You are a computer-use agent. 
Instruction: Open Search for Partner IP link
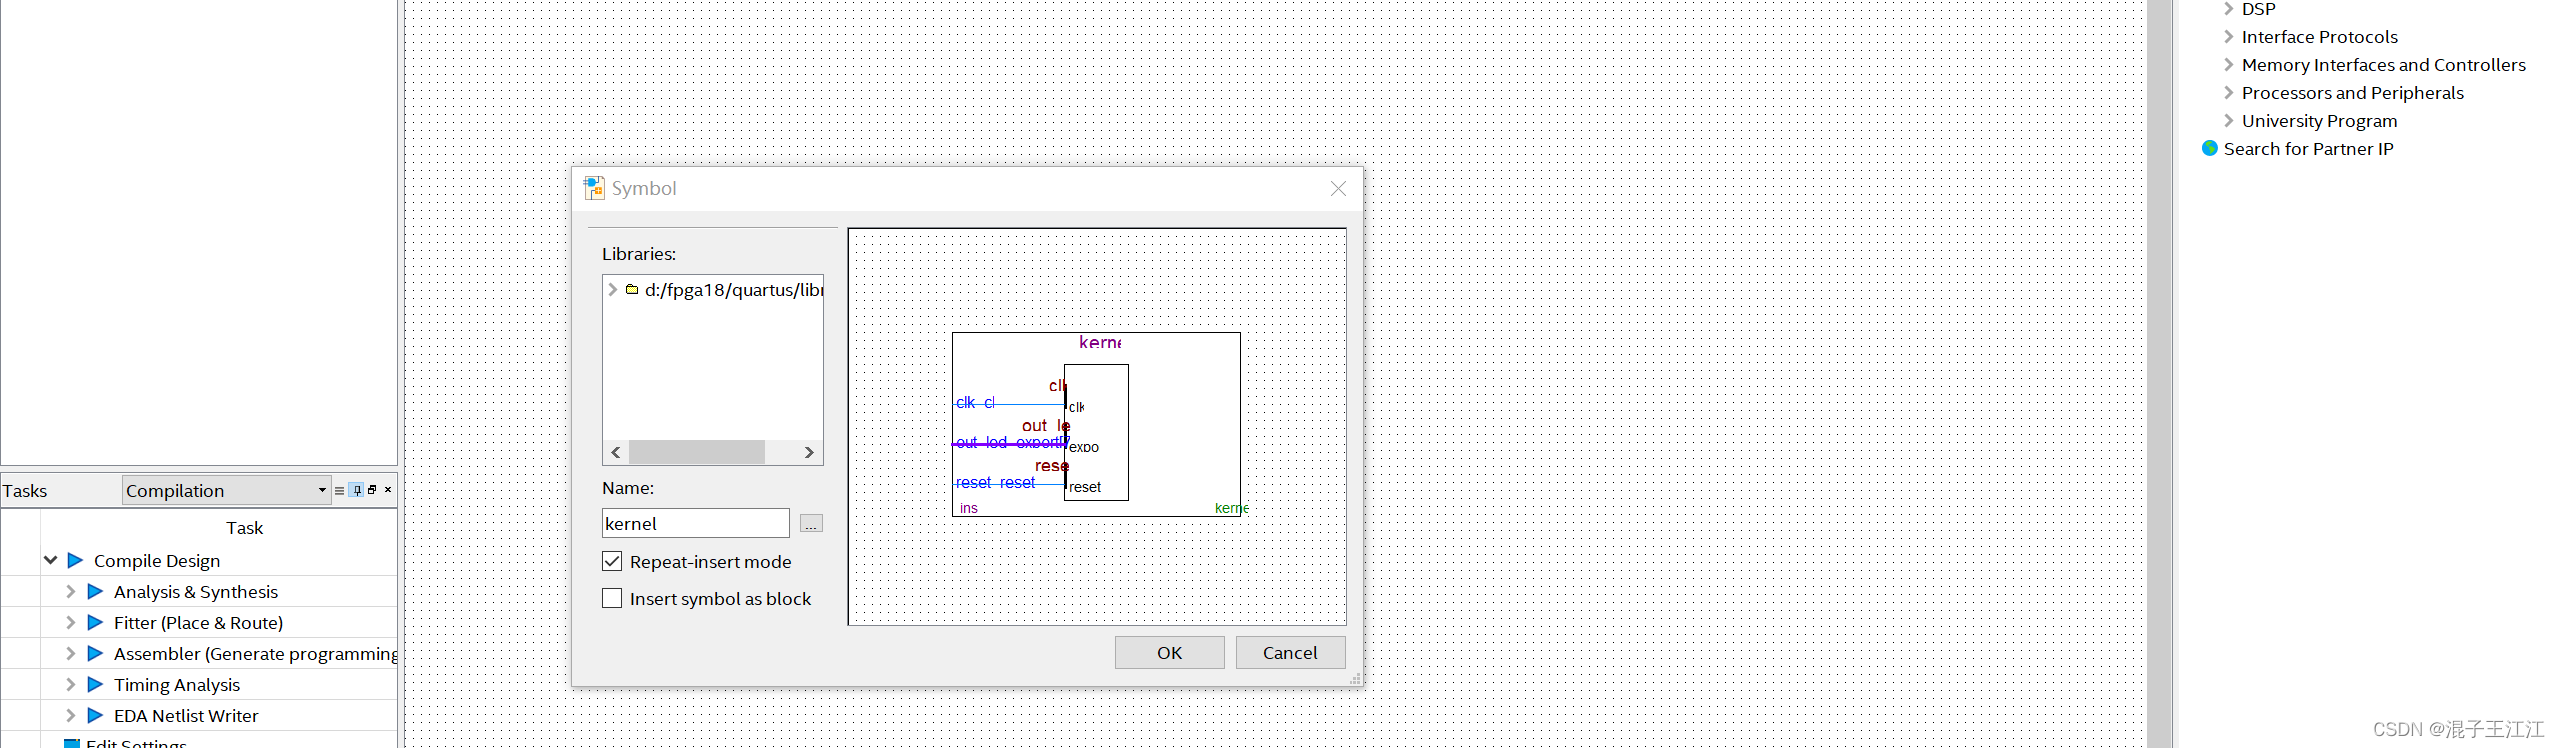pos(2308,148)
